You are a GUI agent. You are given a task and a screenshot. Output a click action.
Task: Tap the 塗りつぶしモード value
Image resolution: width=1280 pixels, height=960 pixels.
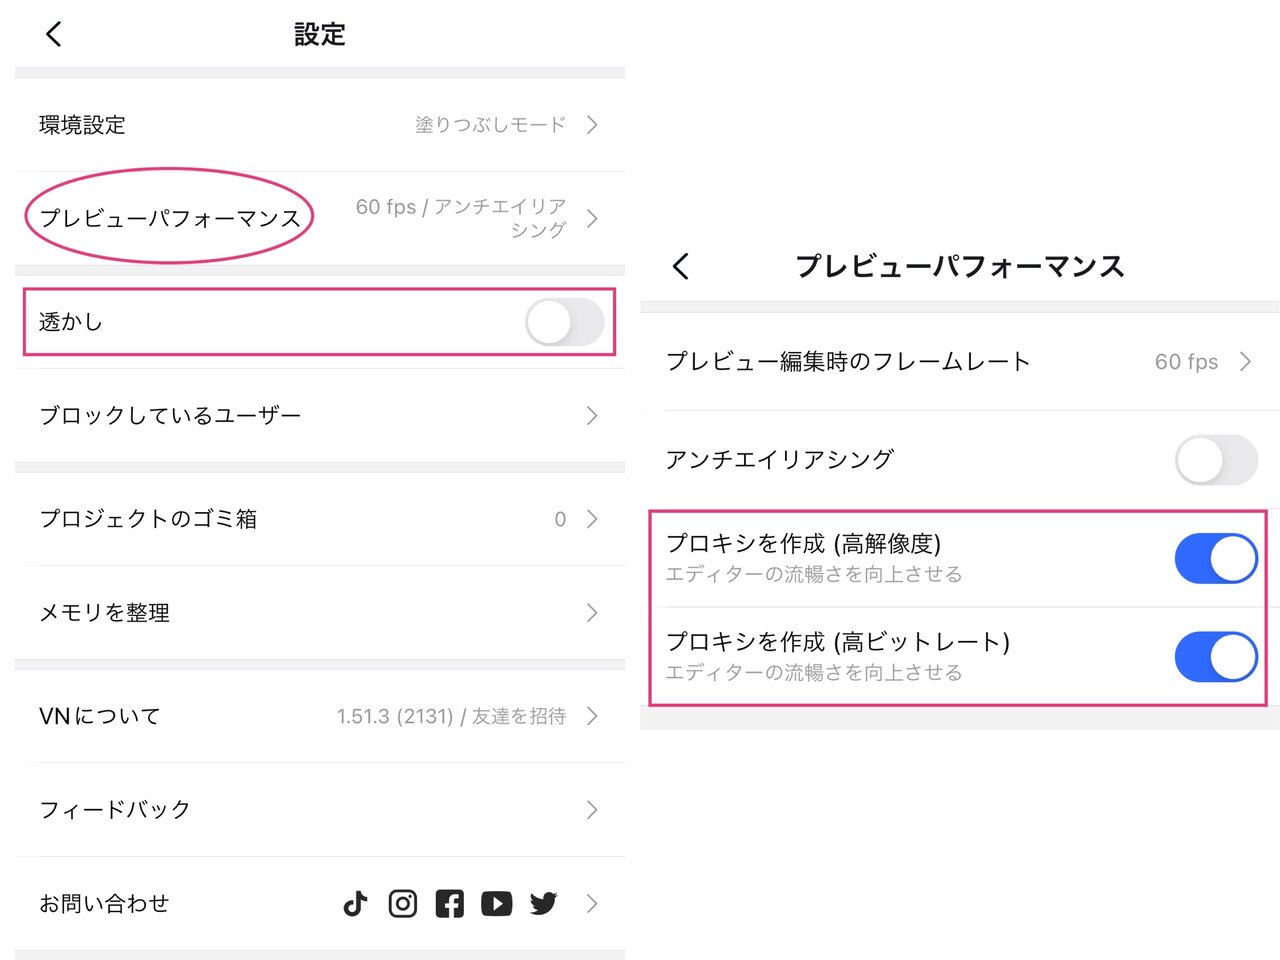coord(490,125)
